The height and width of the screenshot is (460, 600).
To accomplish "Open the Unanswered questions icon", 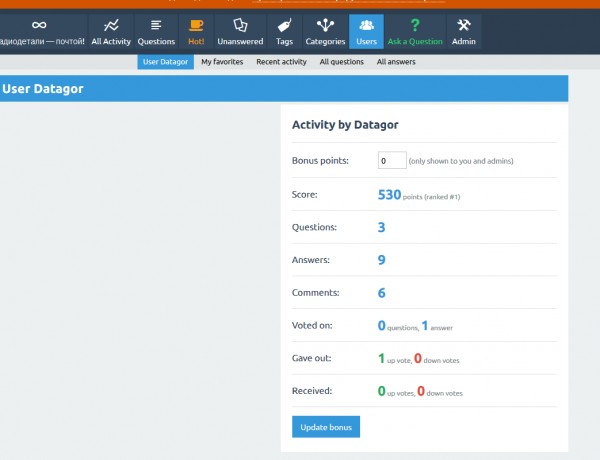I will pos(240,25).
